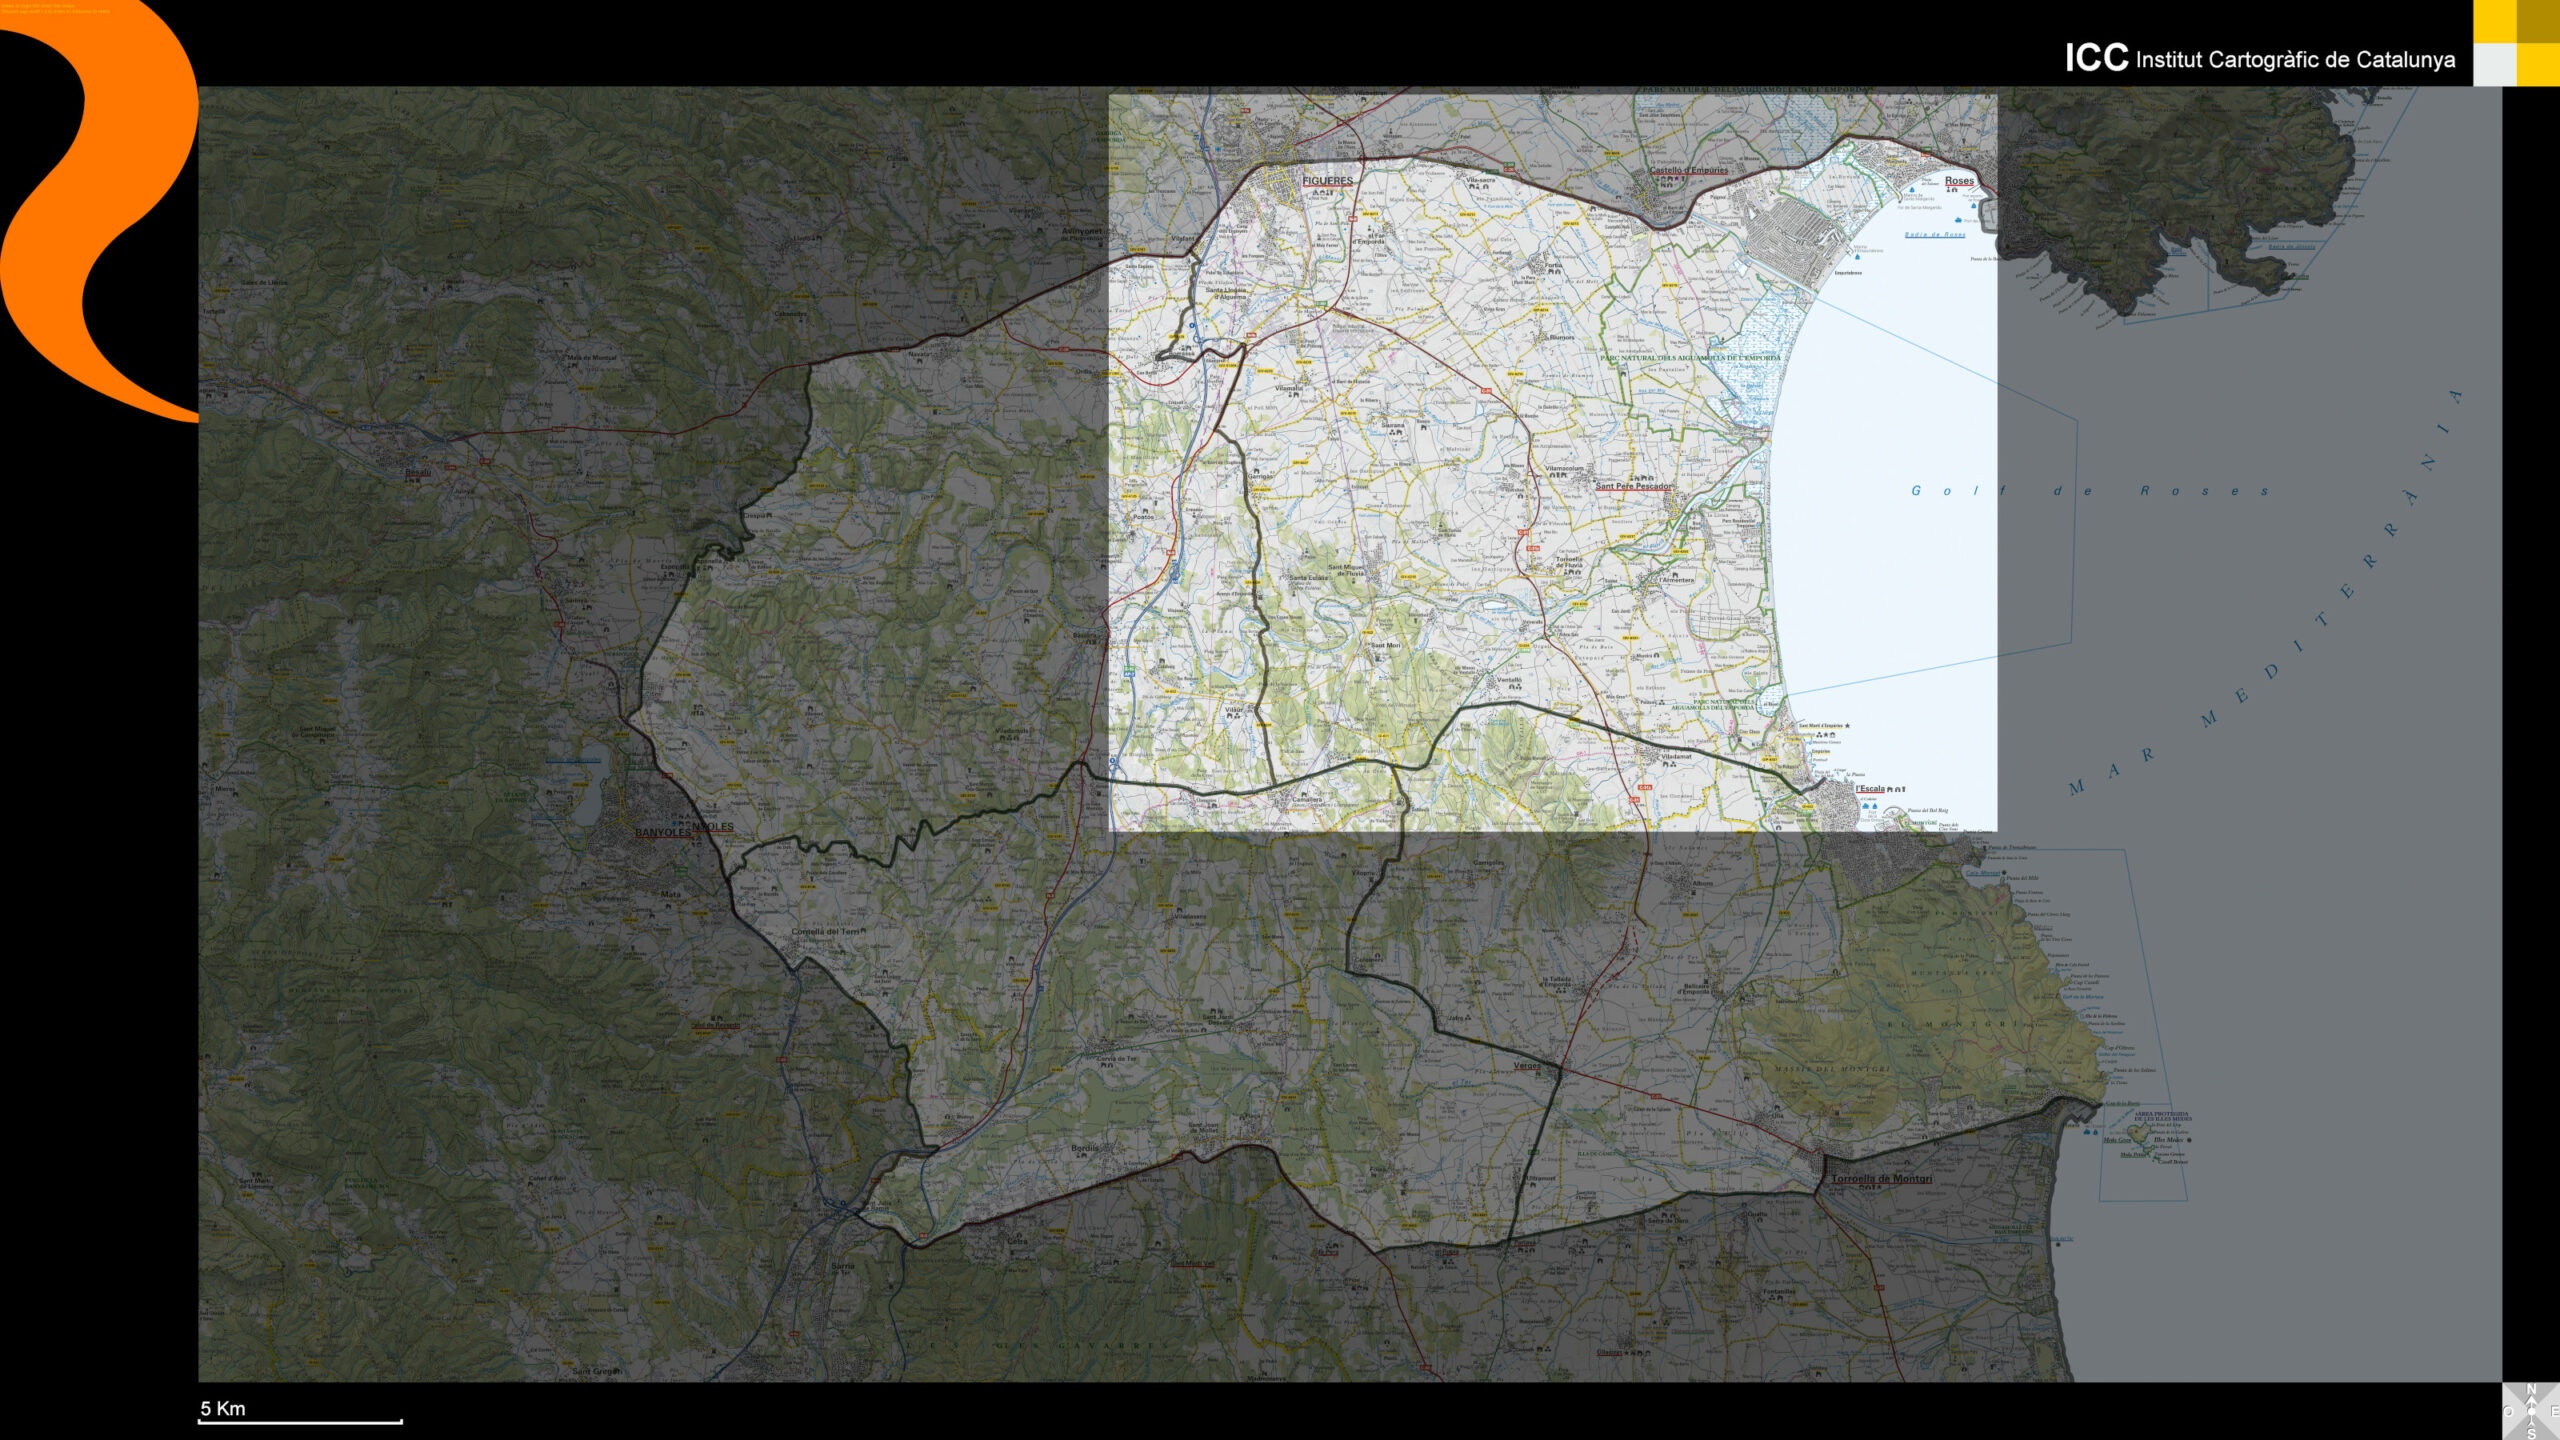Click the white logo square
The width and height of the screenshot is (2560, 1440).
(x=2494, y=65)
